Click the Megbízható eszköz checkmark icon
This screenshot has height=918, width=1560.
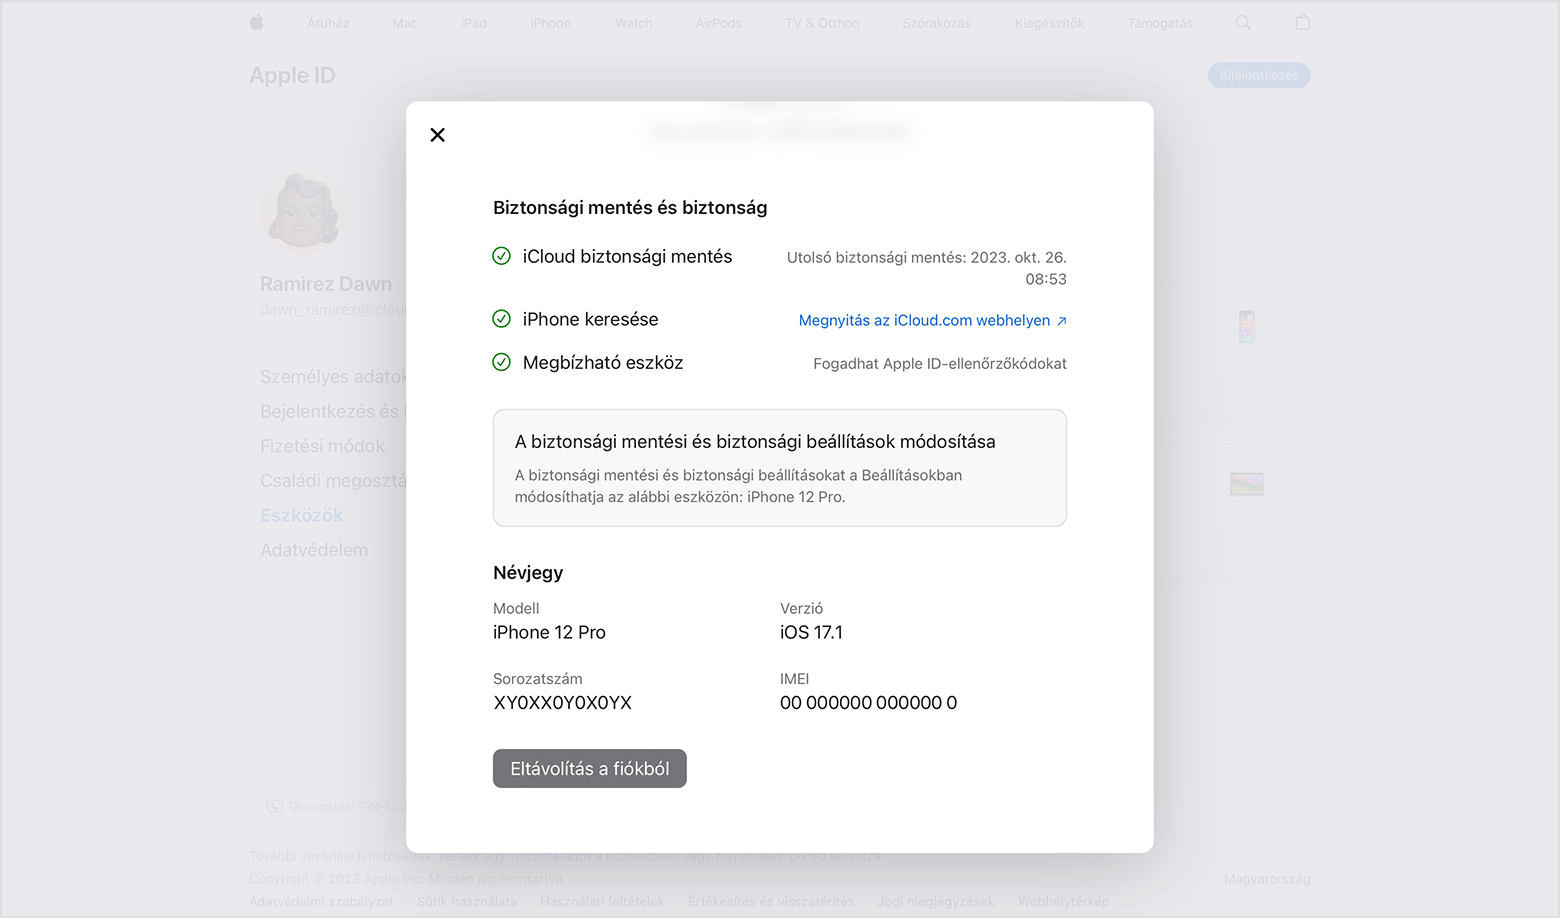click(x=502, y=362)
